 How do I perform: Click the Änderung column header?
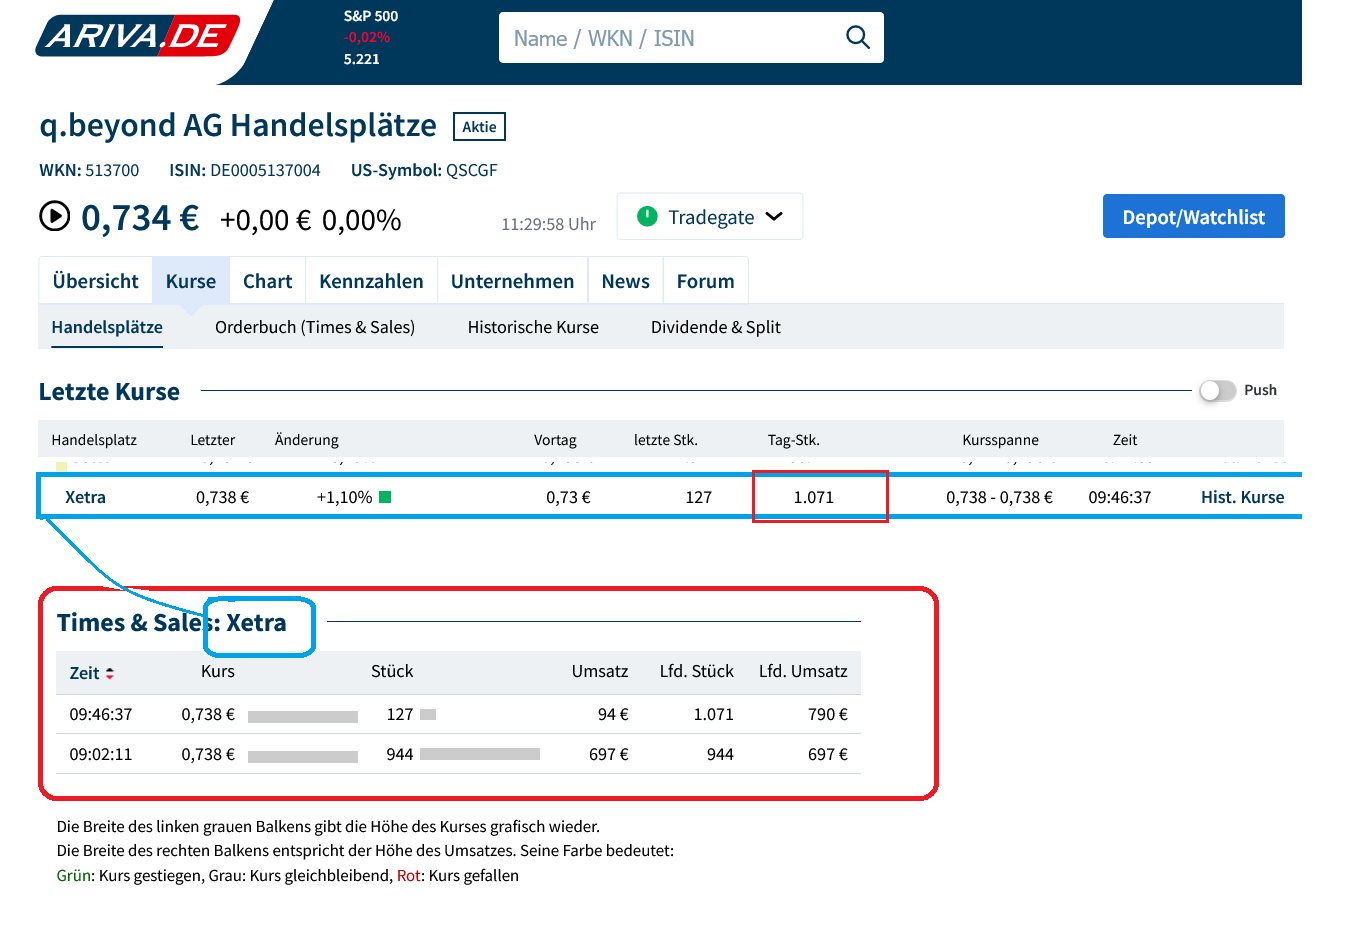click(307, 440)
